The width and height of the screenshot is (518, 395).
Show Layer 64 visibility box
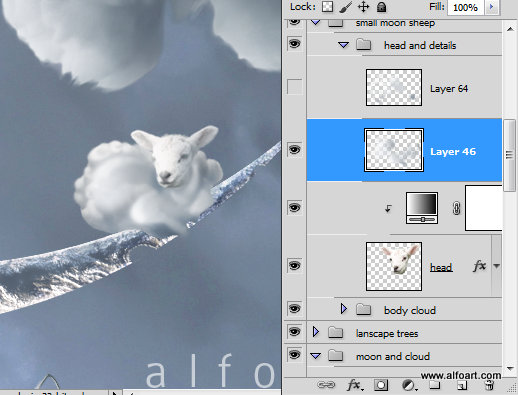point(294,87)
